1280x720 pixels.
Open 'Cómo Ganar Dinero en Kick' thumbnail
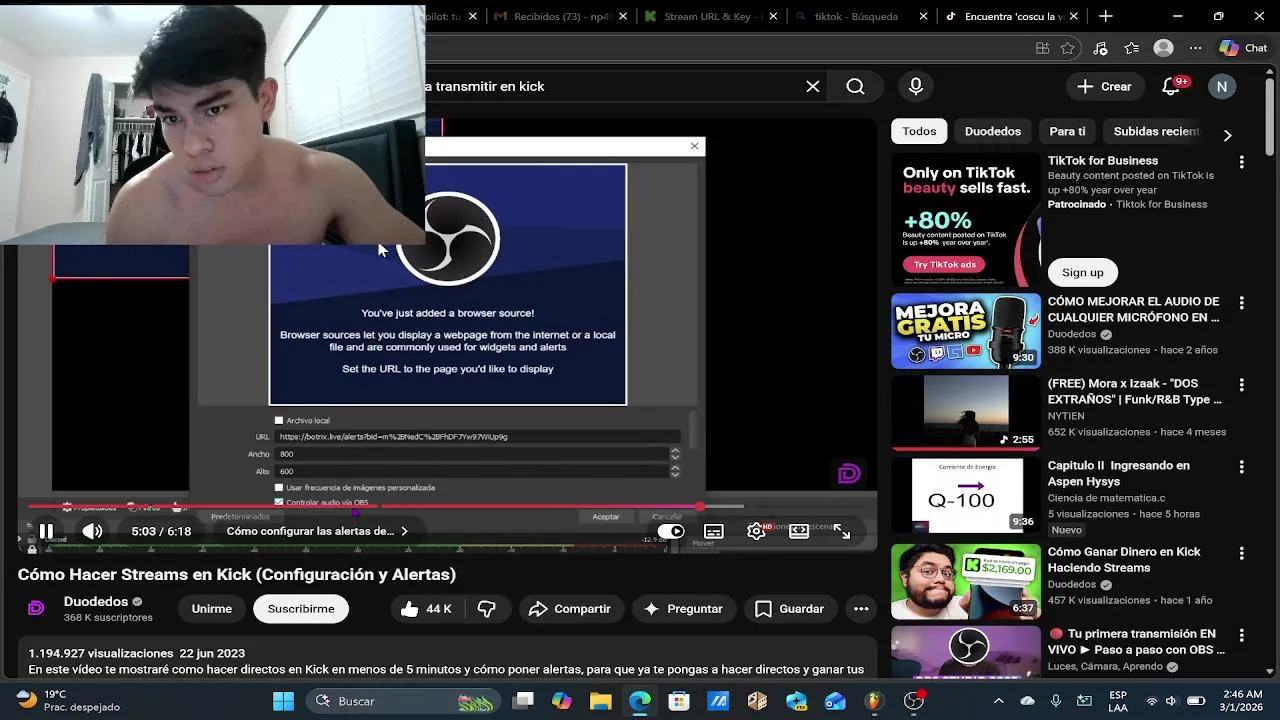click(x=965, y=581)
